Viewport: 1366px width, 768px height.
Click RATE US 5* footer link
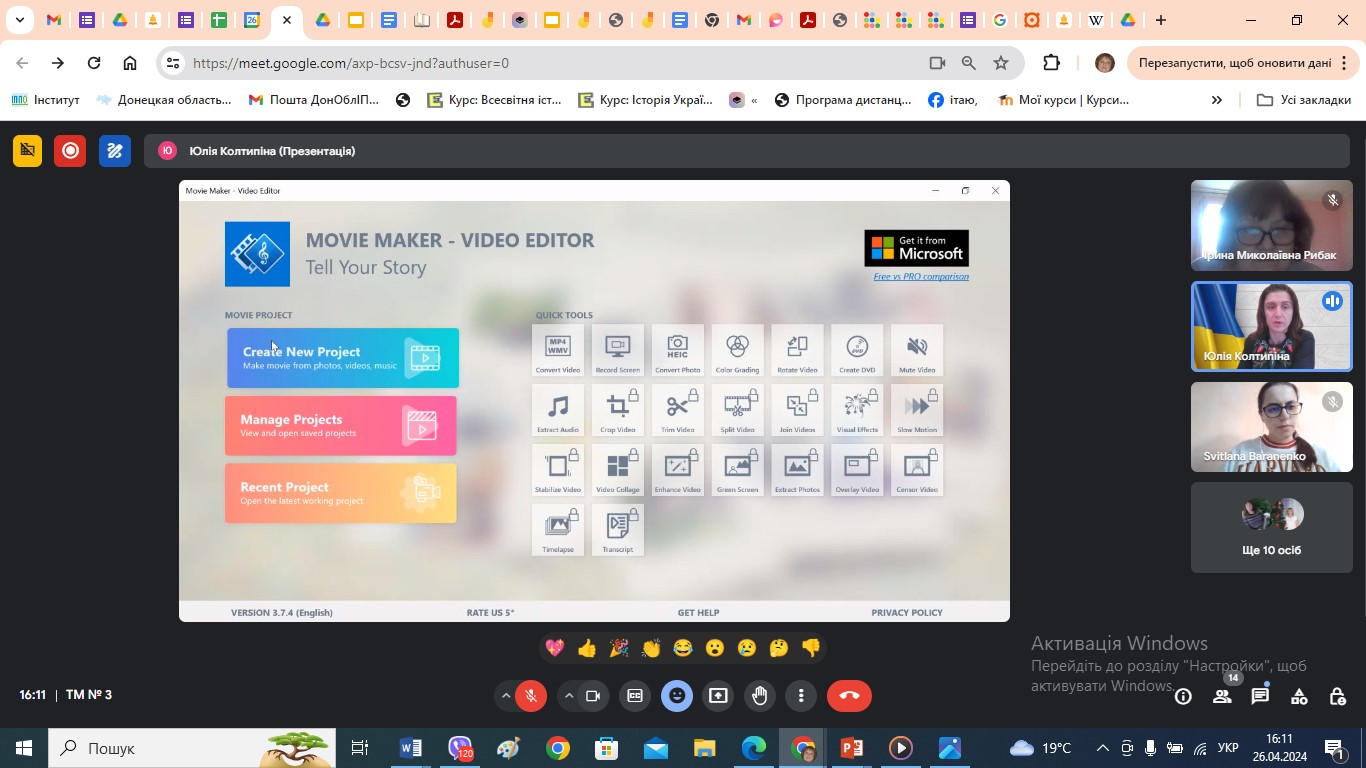[490, 612]
